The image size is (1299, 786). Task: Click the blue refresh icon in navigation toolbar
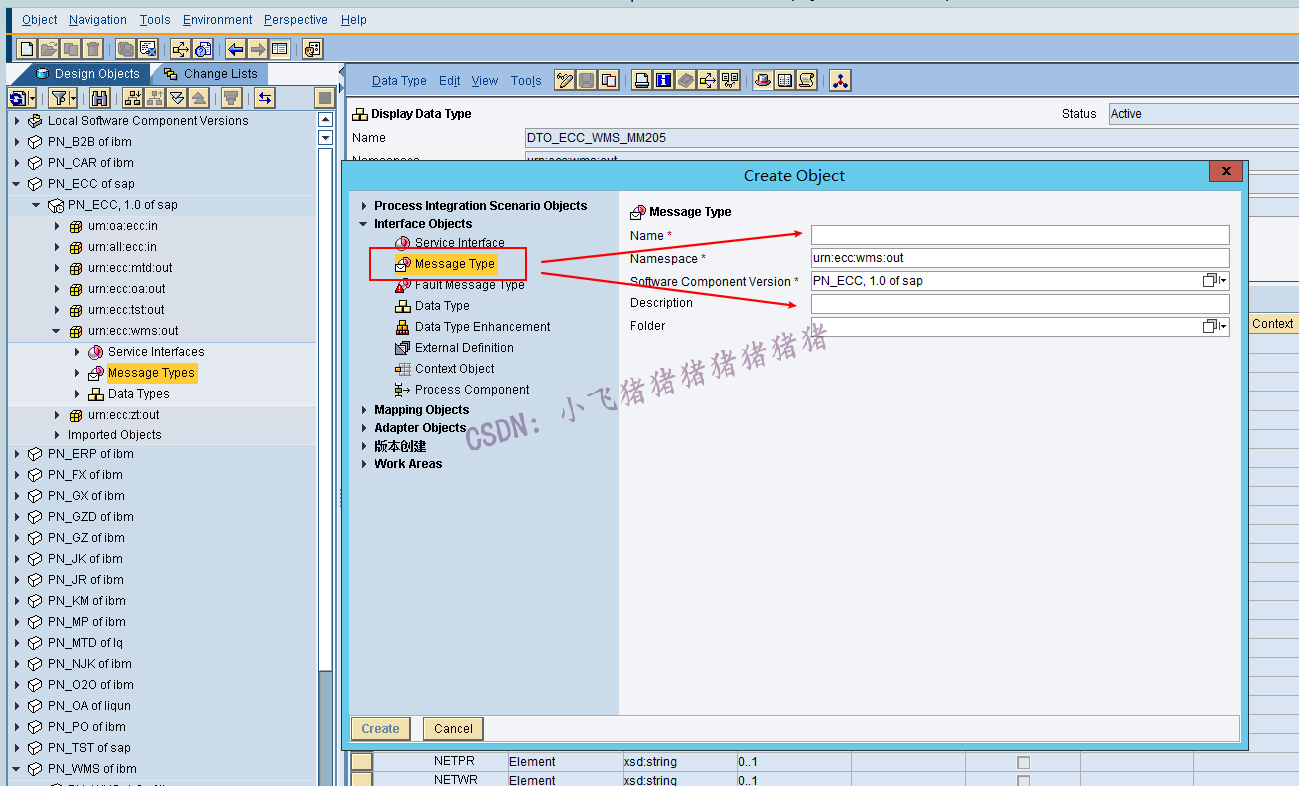pos(19,97)
